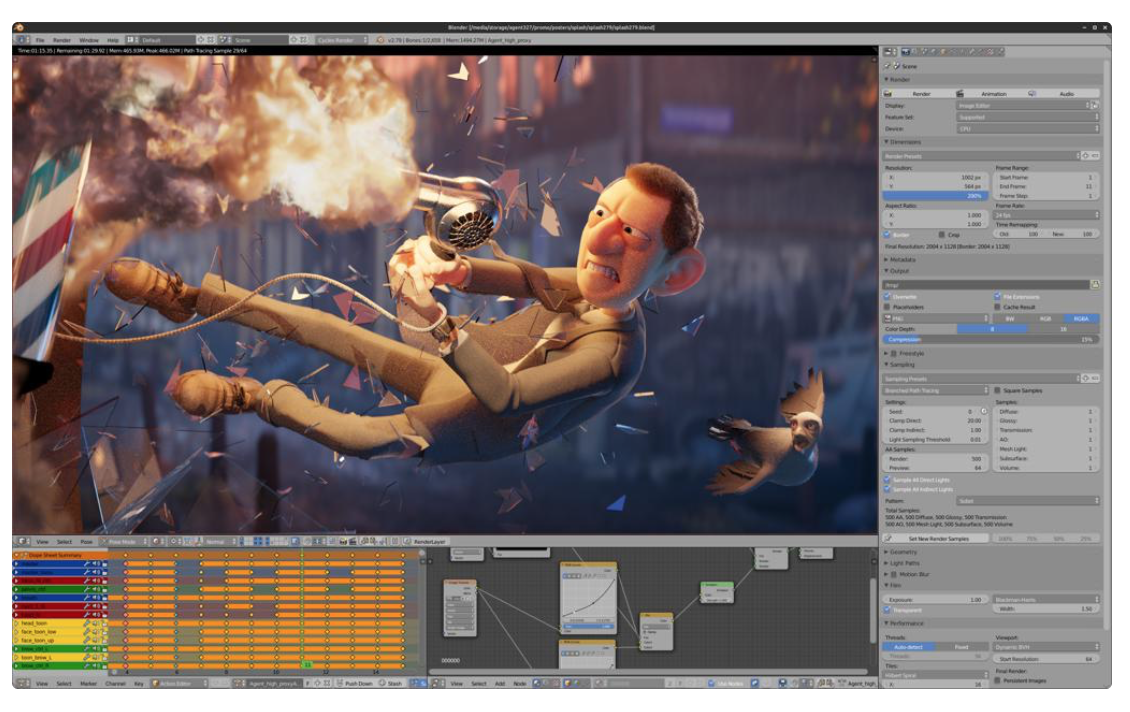Image resolution: width=1130 pixels, height=712 pixels.
Task: Click Resolution X value field
Action: click(x=934, y=177)
